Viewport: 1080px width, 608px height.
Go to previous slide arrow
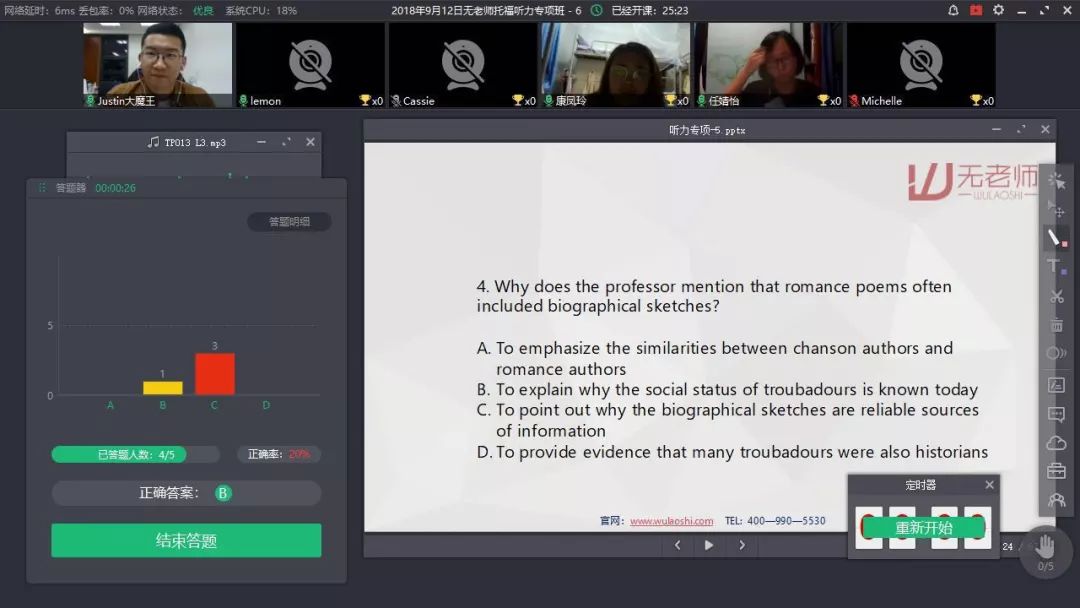677,545
